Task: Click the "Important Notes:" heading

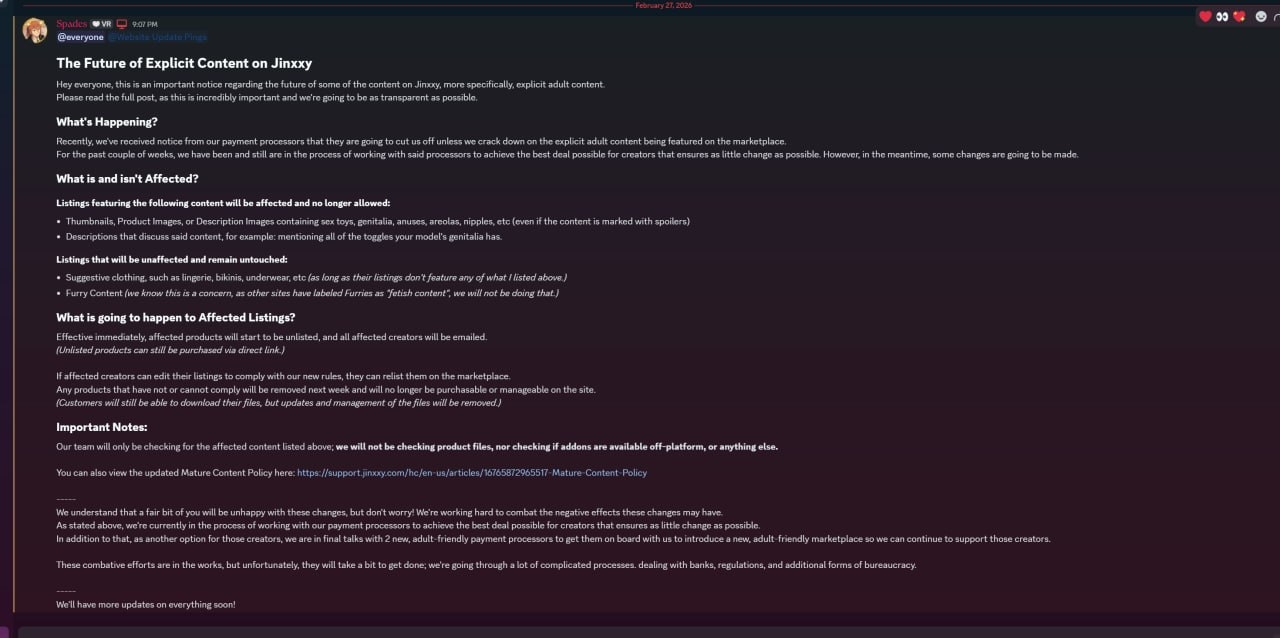Action: tap(102, 427)
